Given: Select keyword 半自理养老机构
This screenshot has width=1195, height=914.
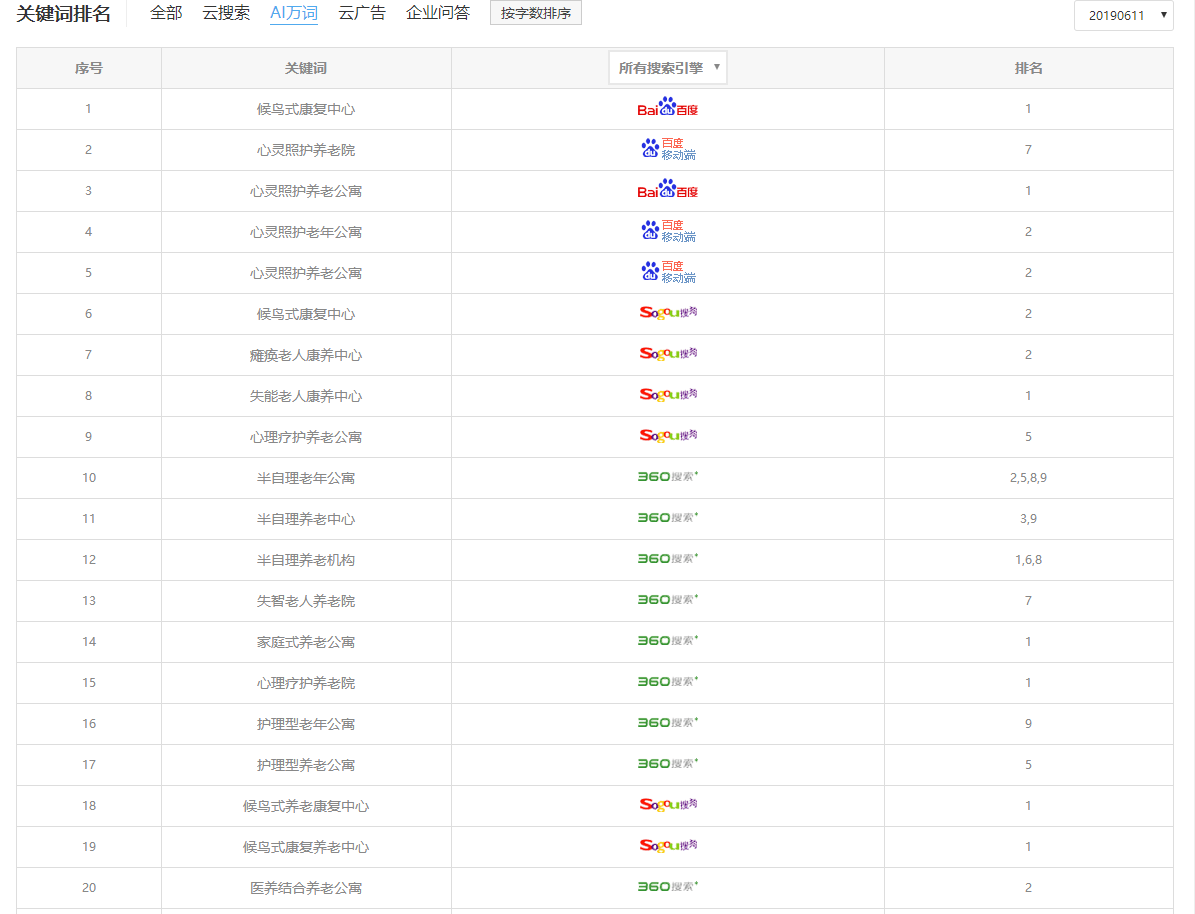Looking at the screenshot, I should pos(306,560).
